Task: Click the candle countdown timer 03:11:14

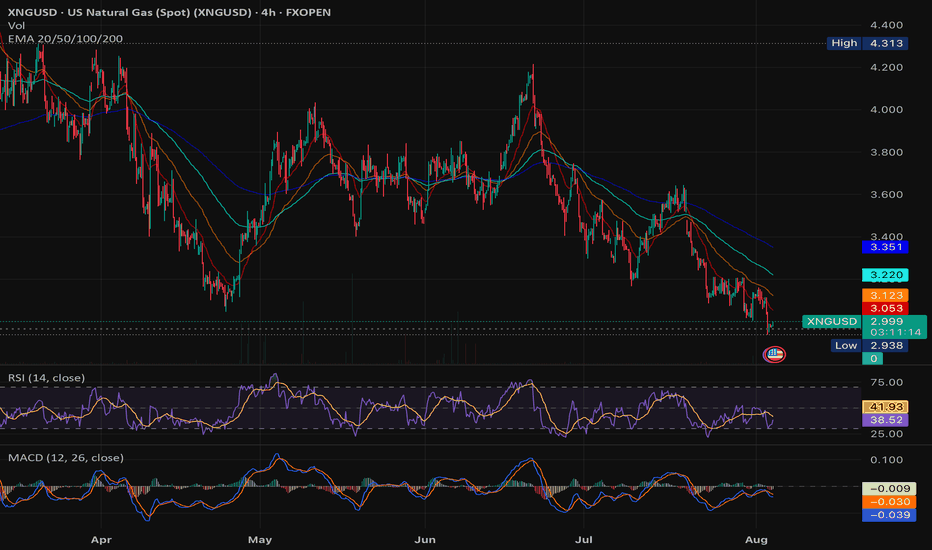Action: (895, 332)
